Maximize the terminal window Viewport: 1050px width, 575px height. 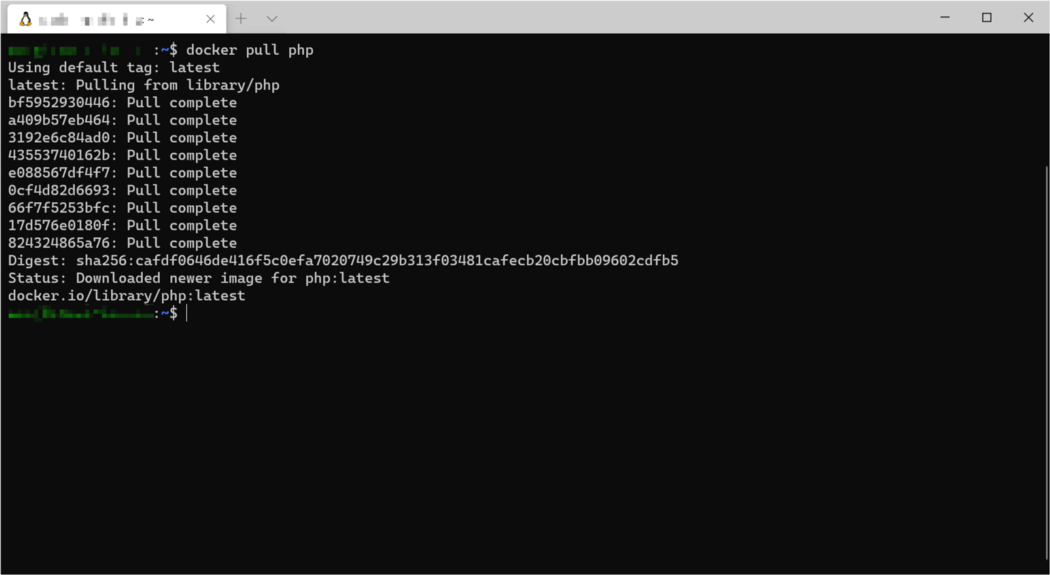[986, 17]
